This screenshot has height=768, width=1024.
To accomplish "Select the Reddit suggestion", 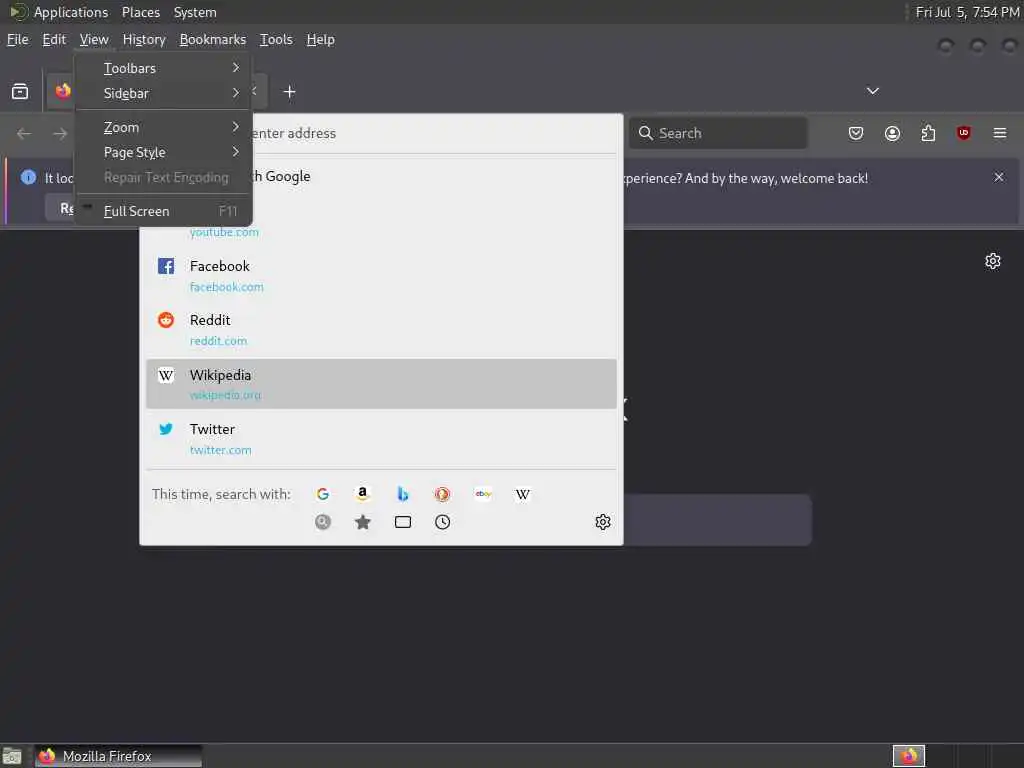I will tap(381, 330).
